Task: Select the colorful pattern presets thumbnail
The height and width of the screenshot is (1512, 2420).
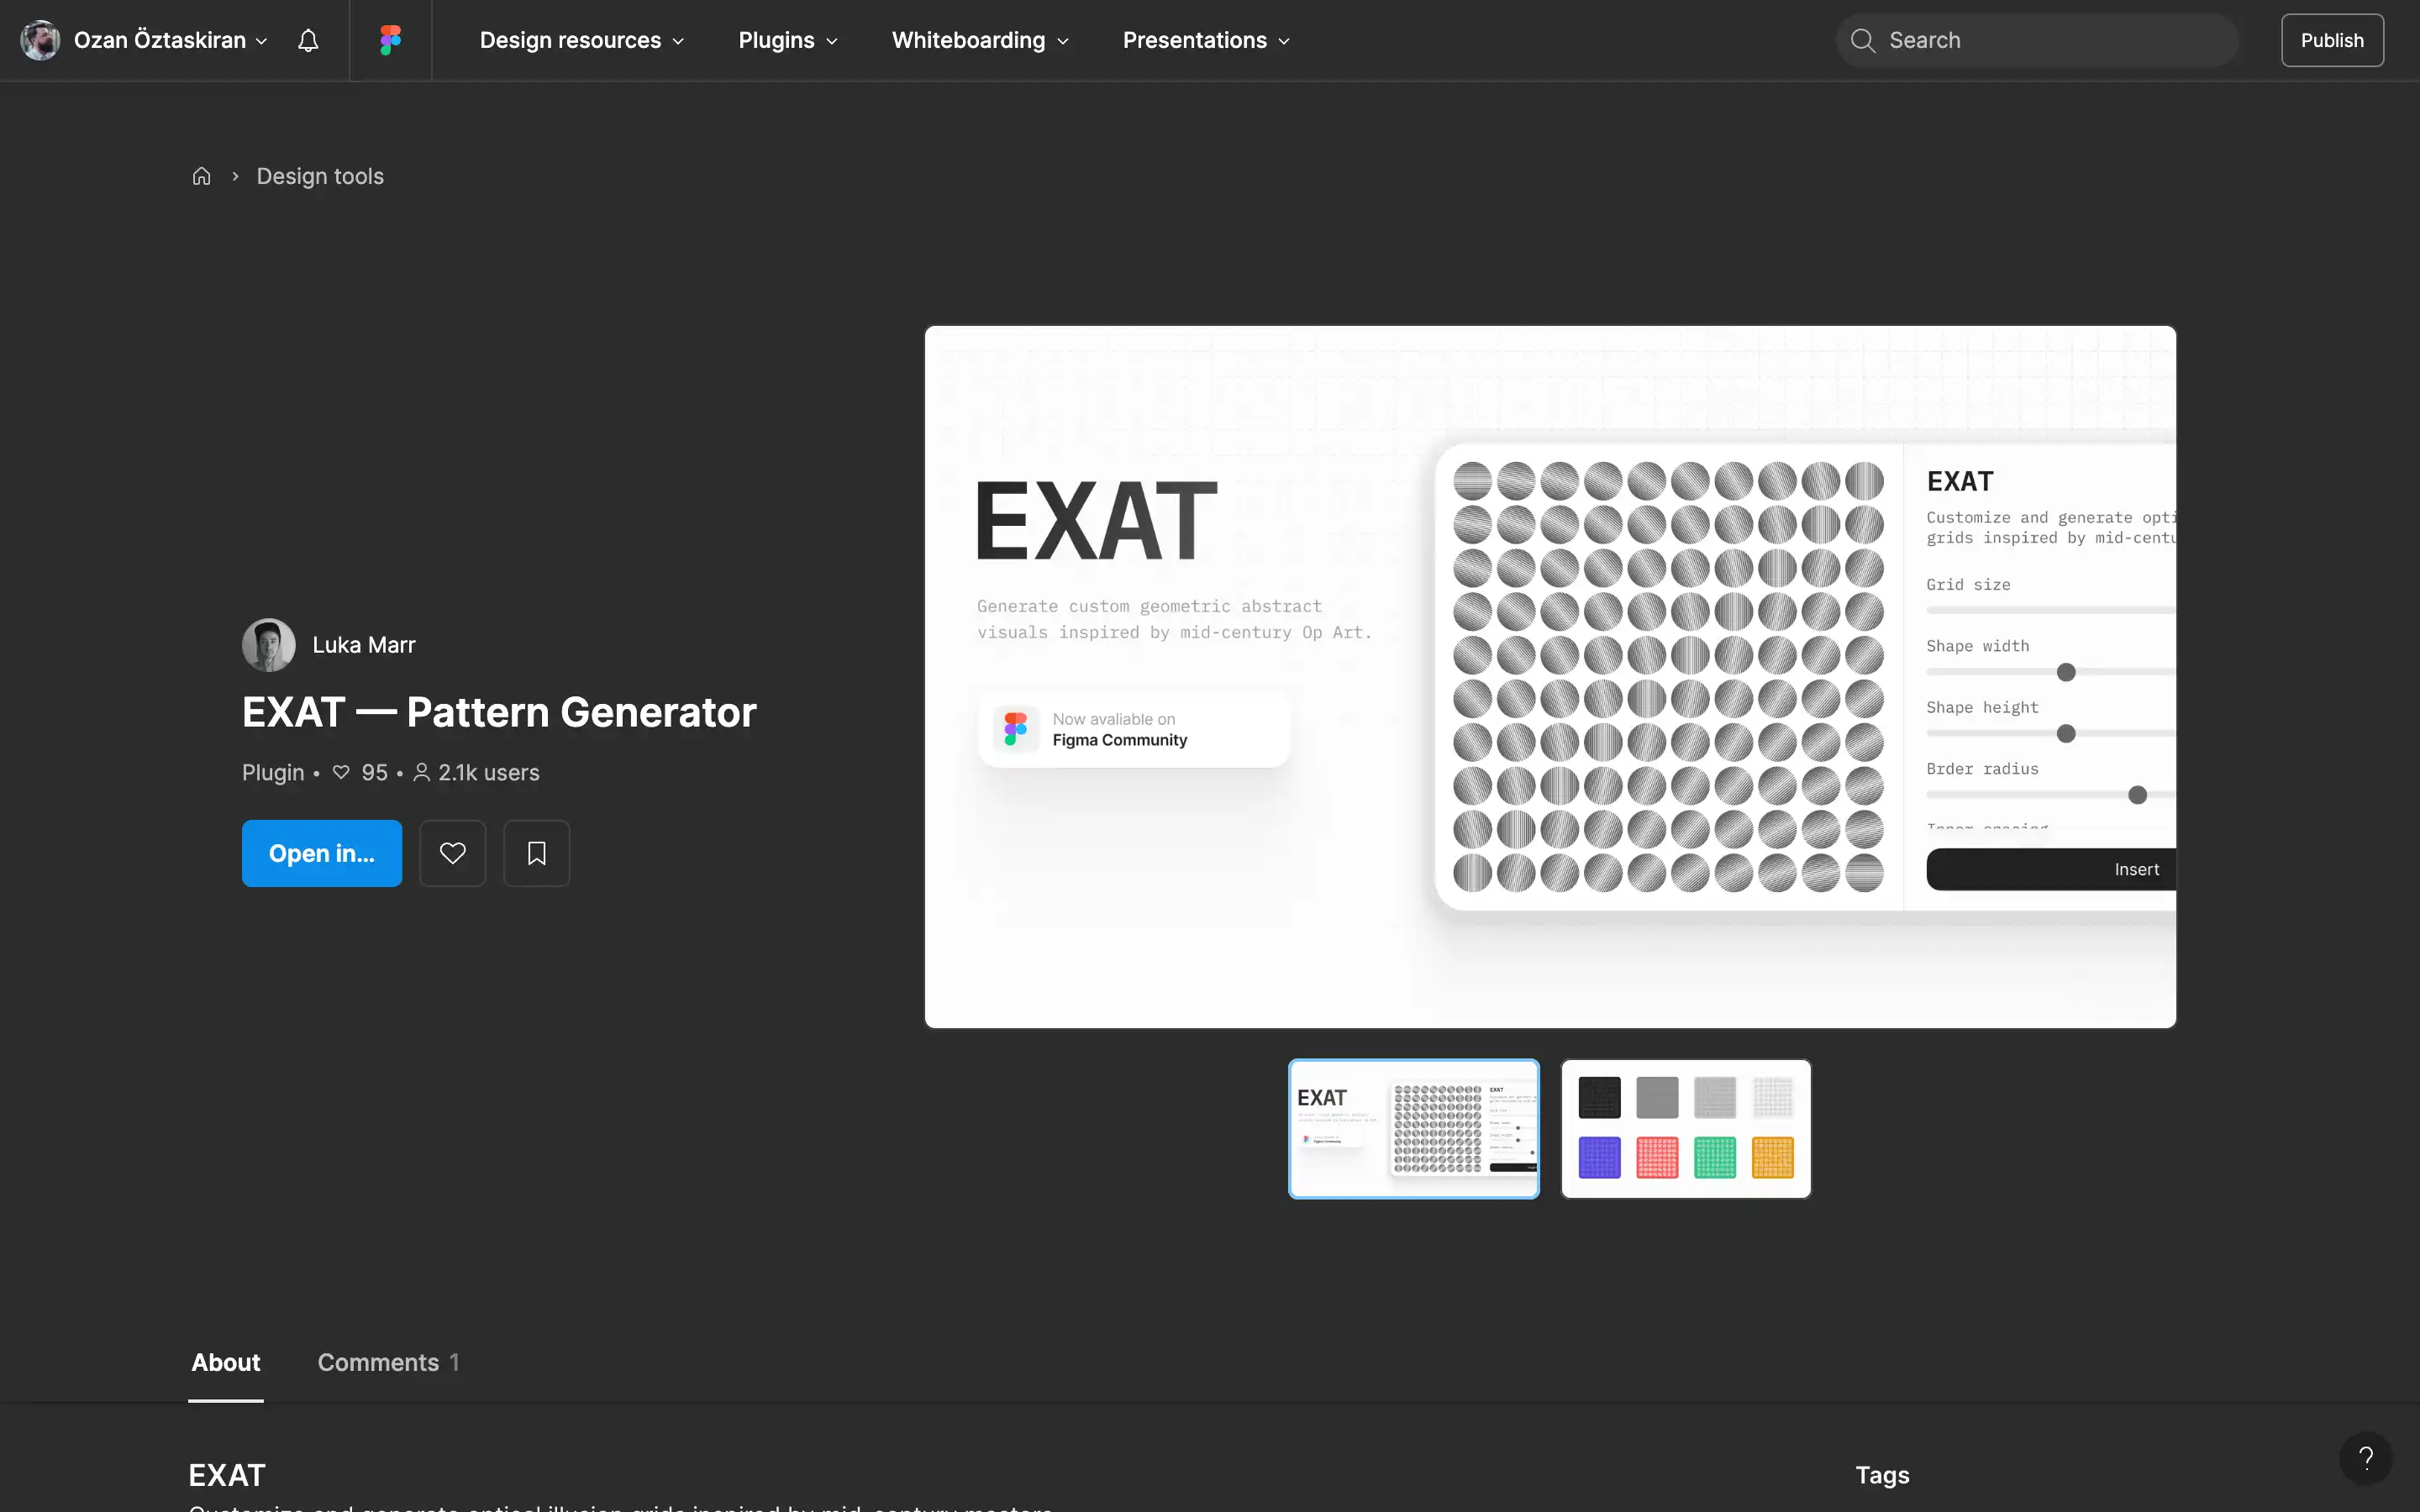Action: 1685,1128
